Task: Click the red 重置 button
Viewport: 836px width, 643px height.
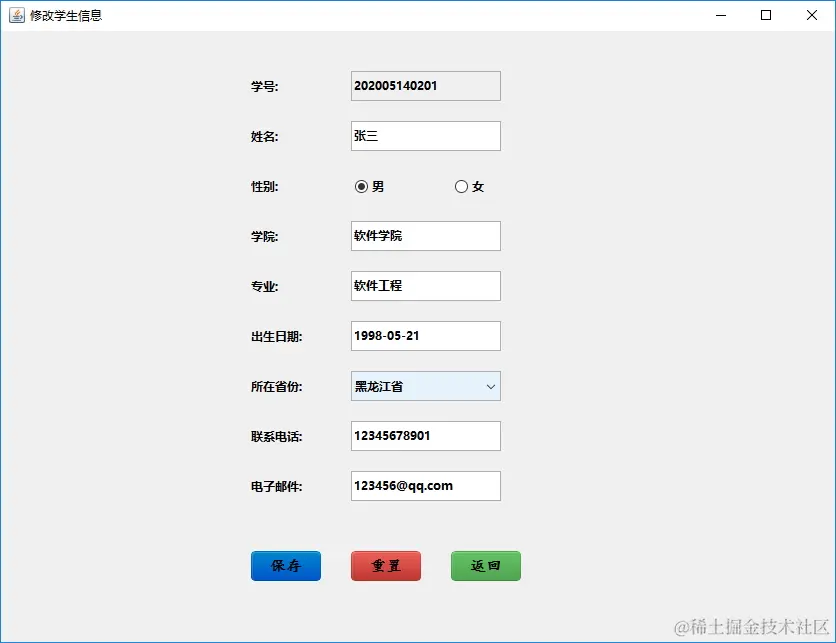Action: click(x=386, y=566)
